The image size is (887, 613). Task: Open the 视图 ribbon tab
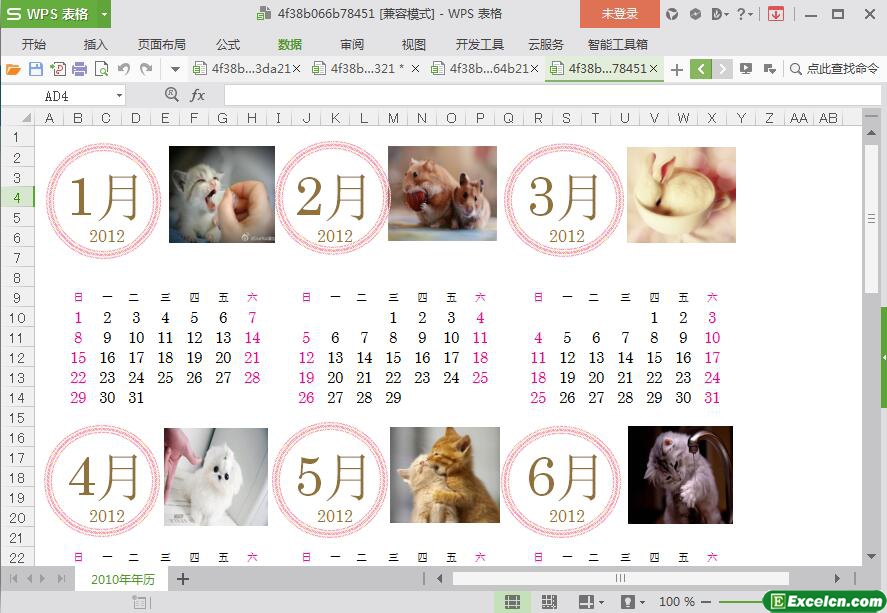tap(414, 45)
